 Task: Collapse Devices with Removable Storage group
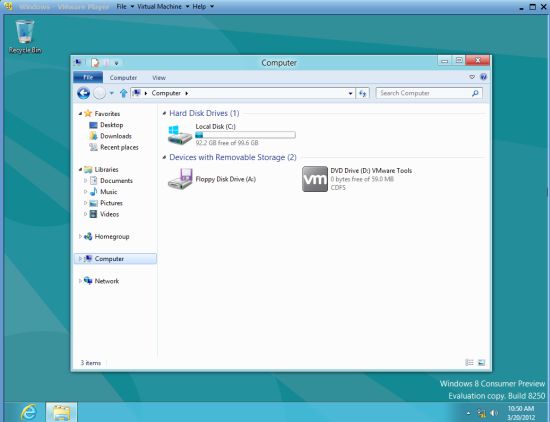coord(164,157)
